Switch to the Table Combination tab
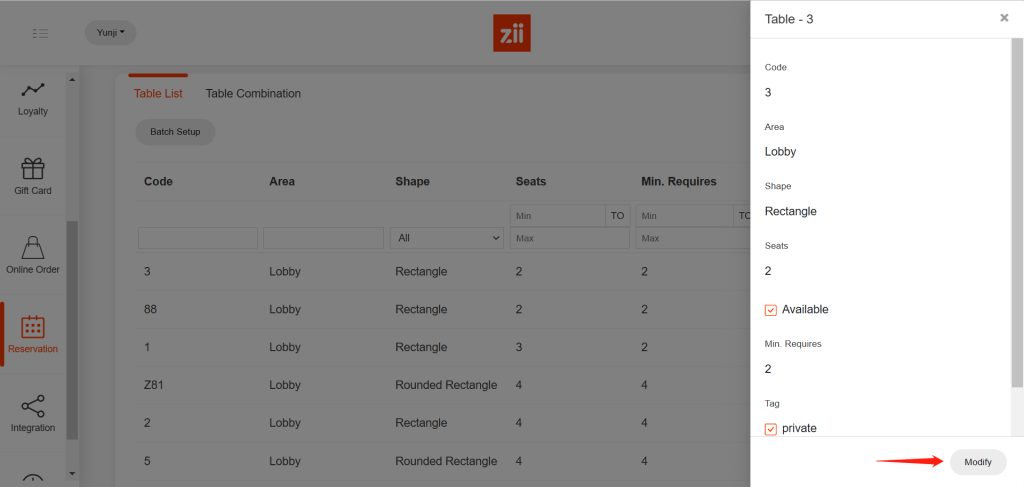 point(253,94)
